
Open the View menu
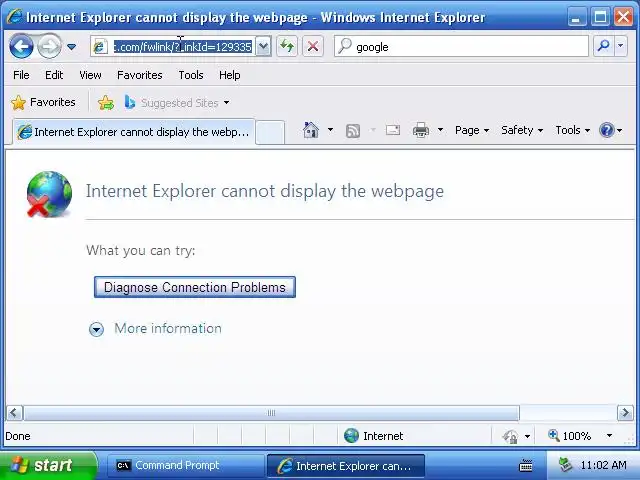click(90, 75)
